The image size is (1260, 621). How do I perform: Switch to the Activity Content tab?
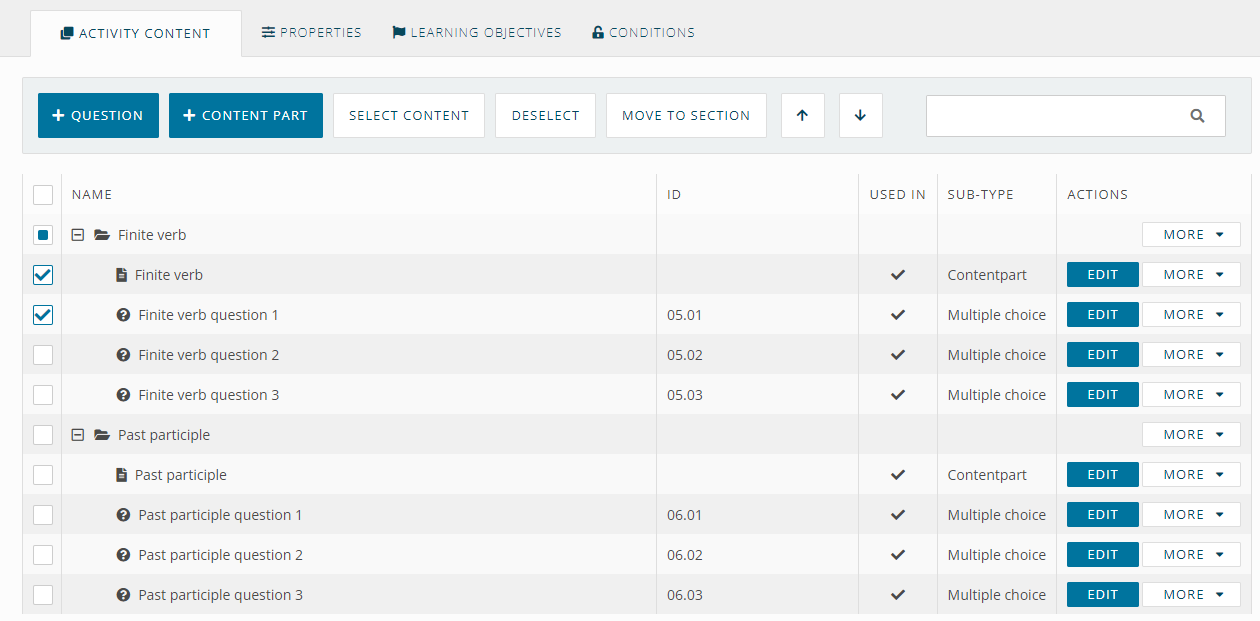[136, 33]
